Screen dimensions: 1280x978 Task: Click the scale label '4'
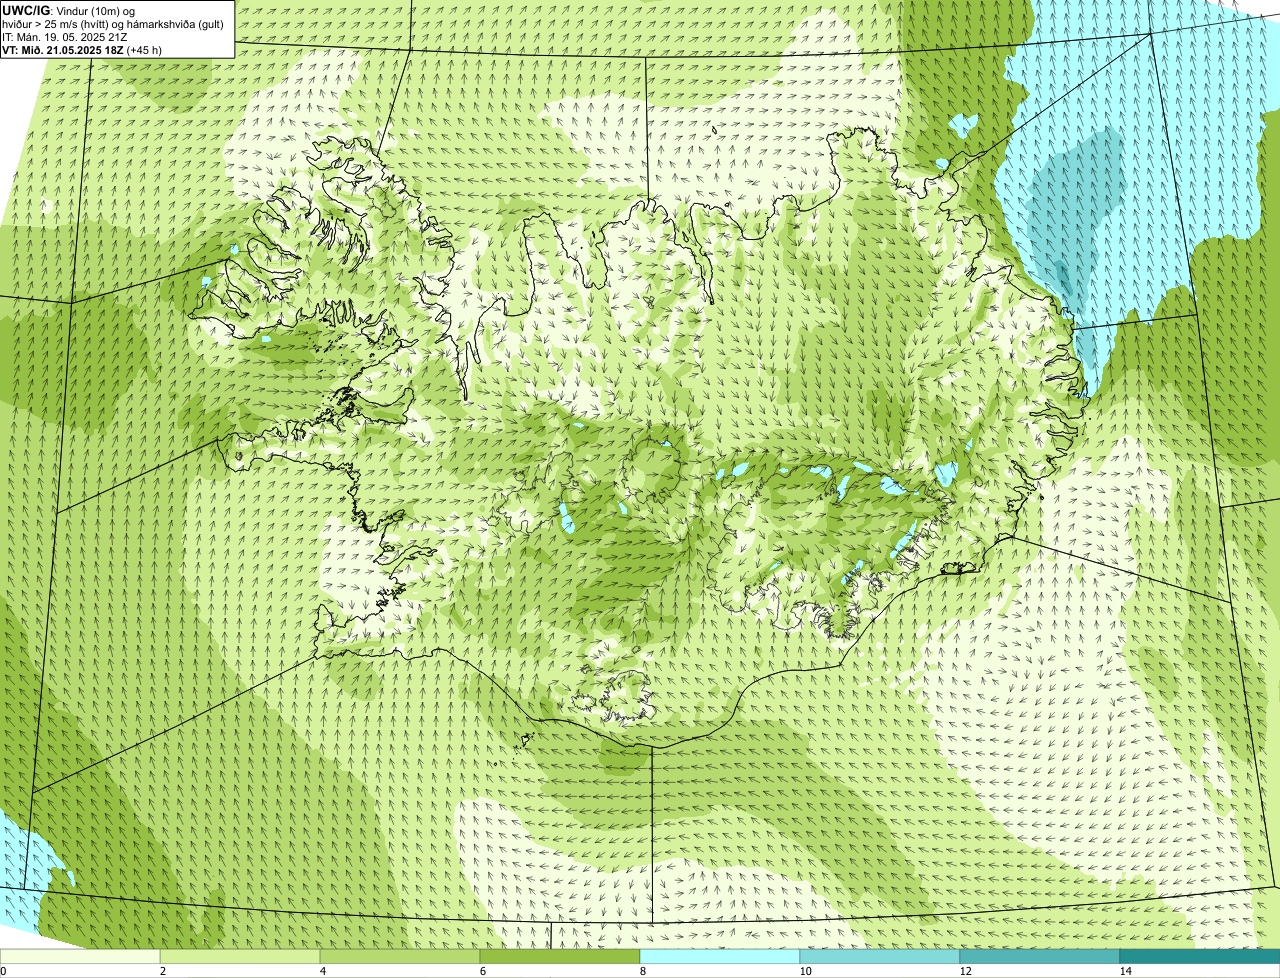point(322,971)
